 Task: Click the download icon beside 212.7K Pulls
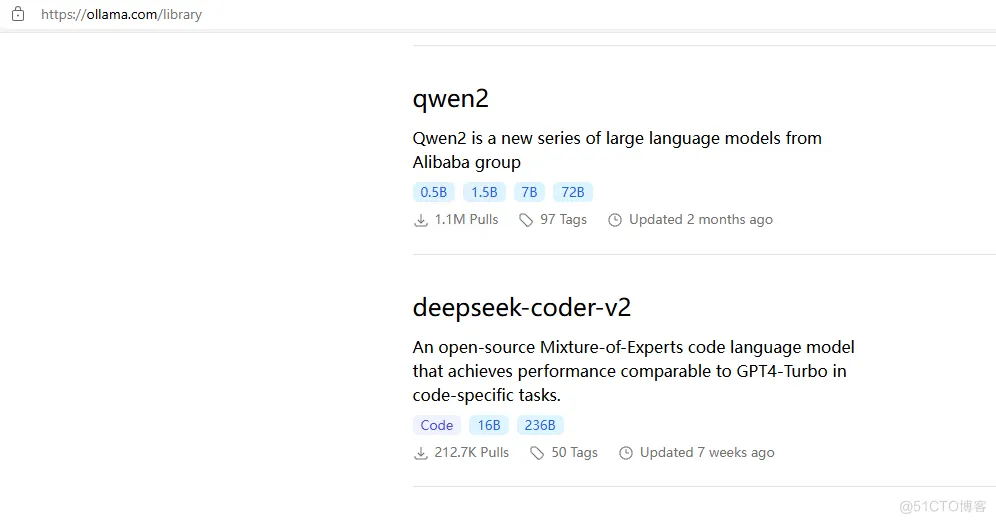point(421,453)
